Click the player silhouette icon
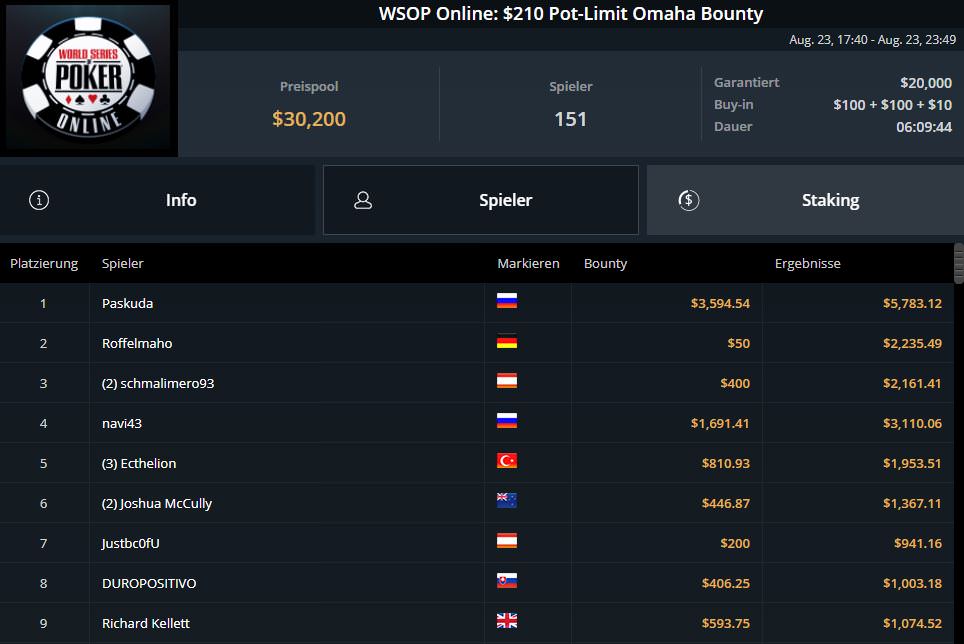This screenshot has height=644, width=964. pyautogui.click(x=363, y=200)
